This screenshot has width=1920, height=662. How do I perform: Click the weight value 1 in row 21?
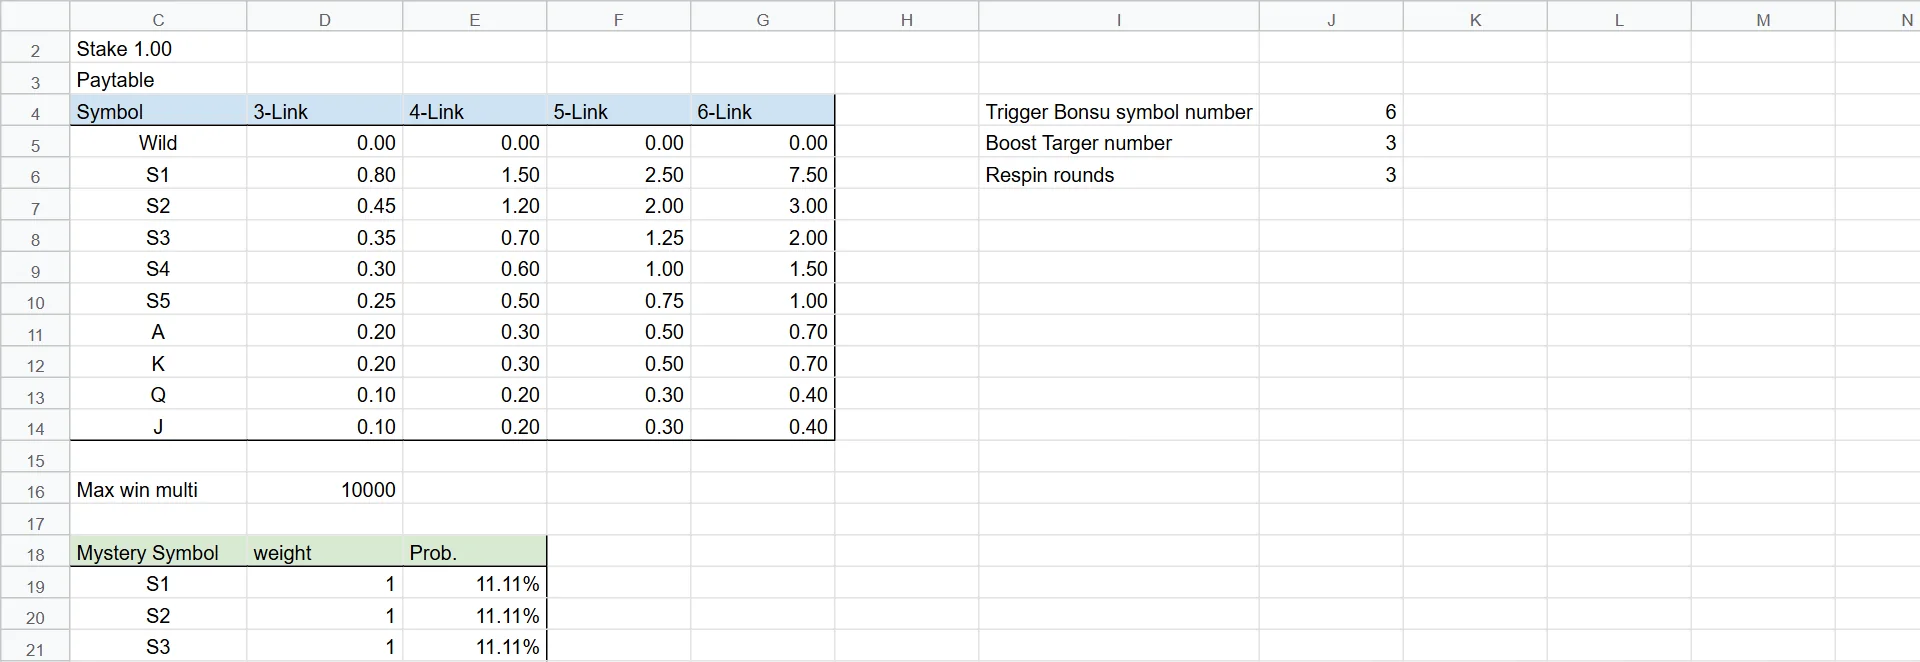[324, 647]
